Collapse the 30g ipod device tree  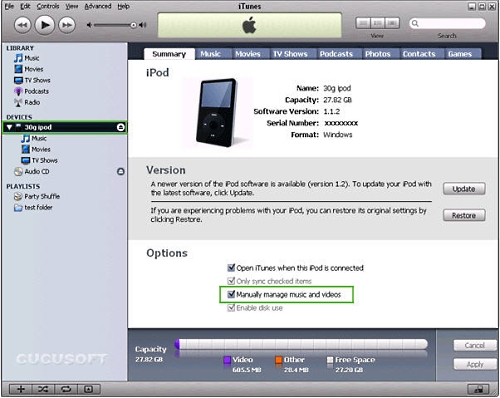coord(9,127)
